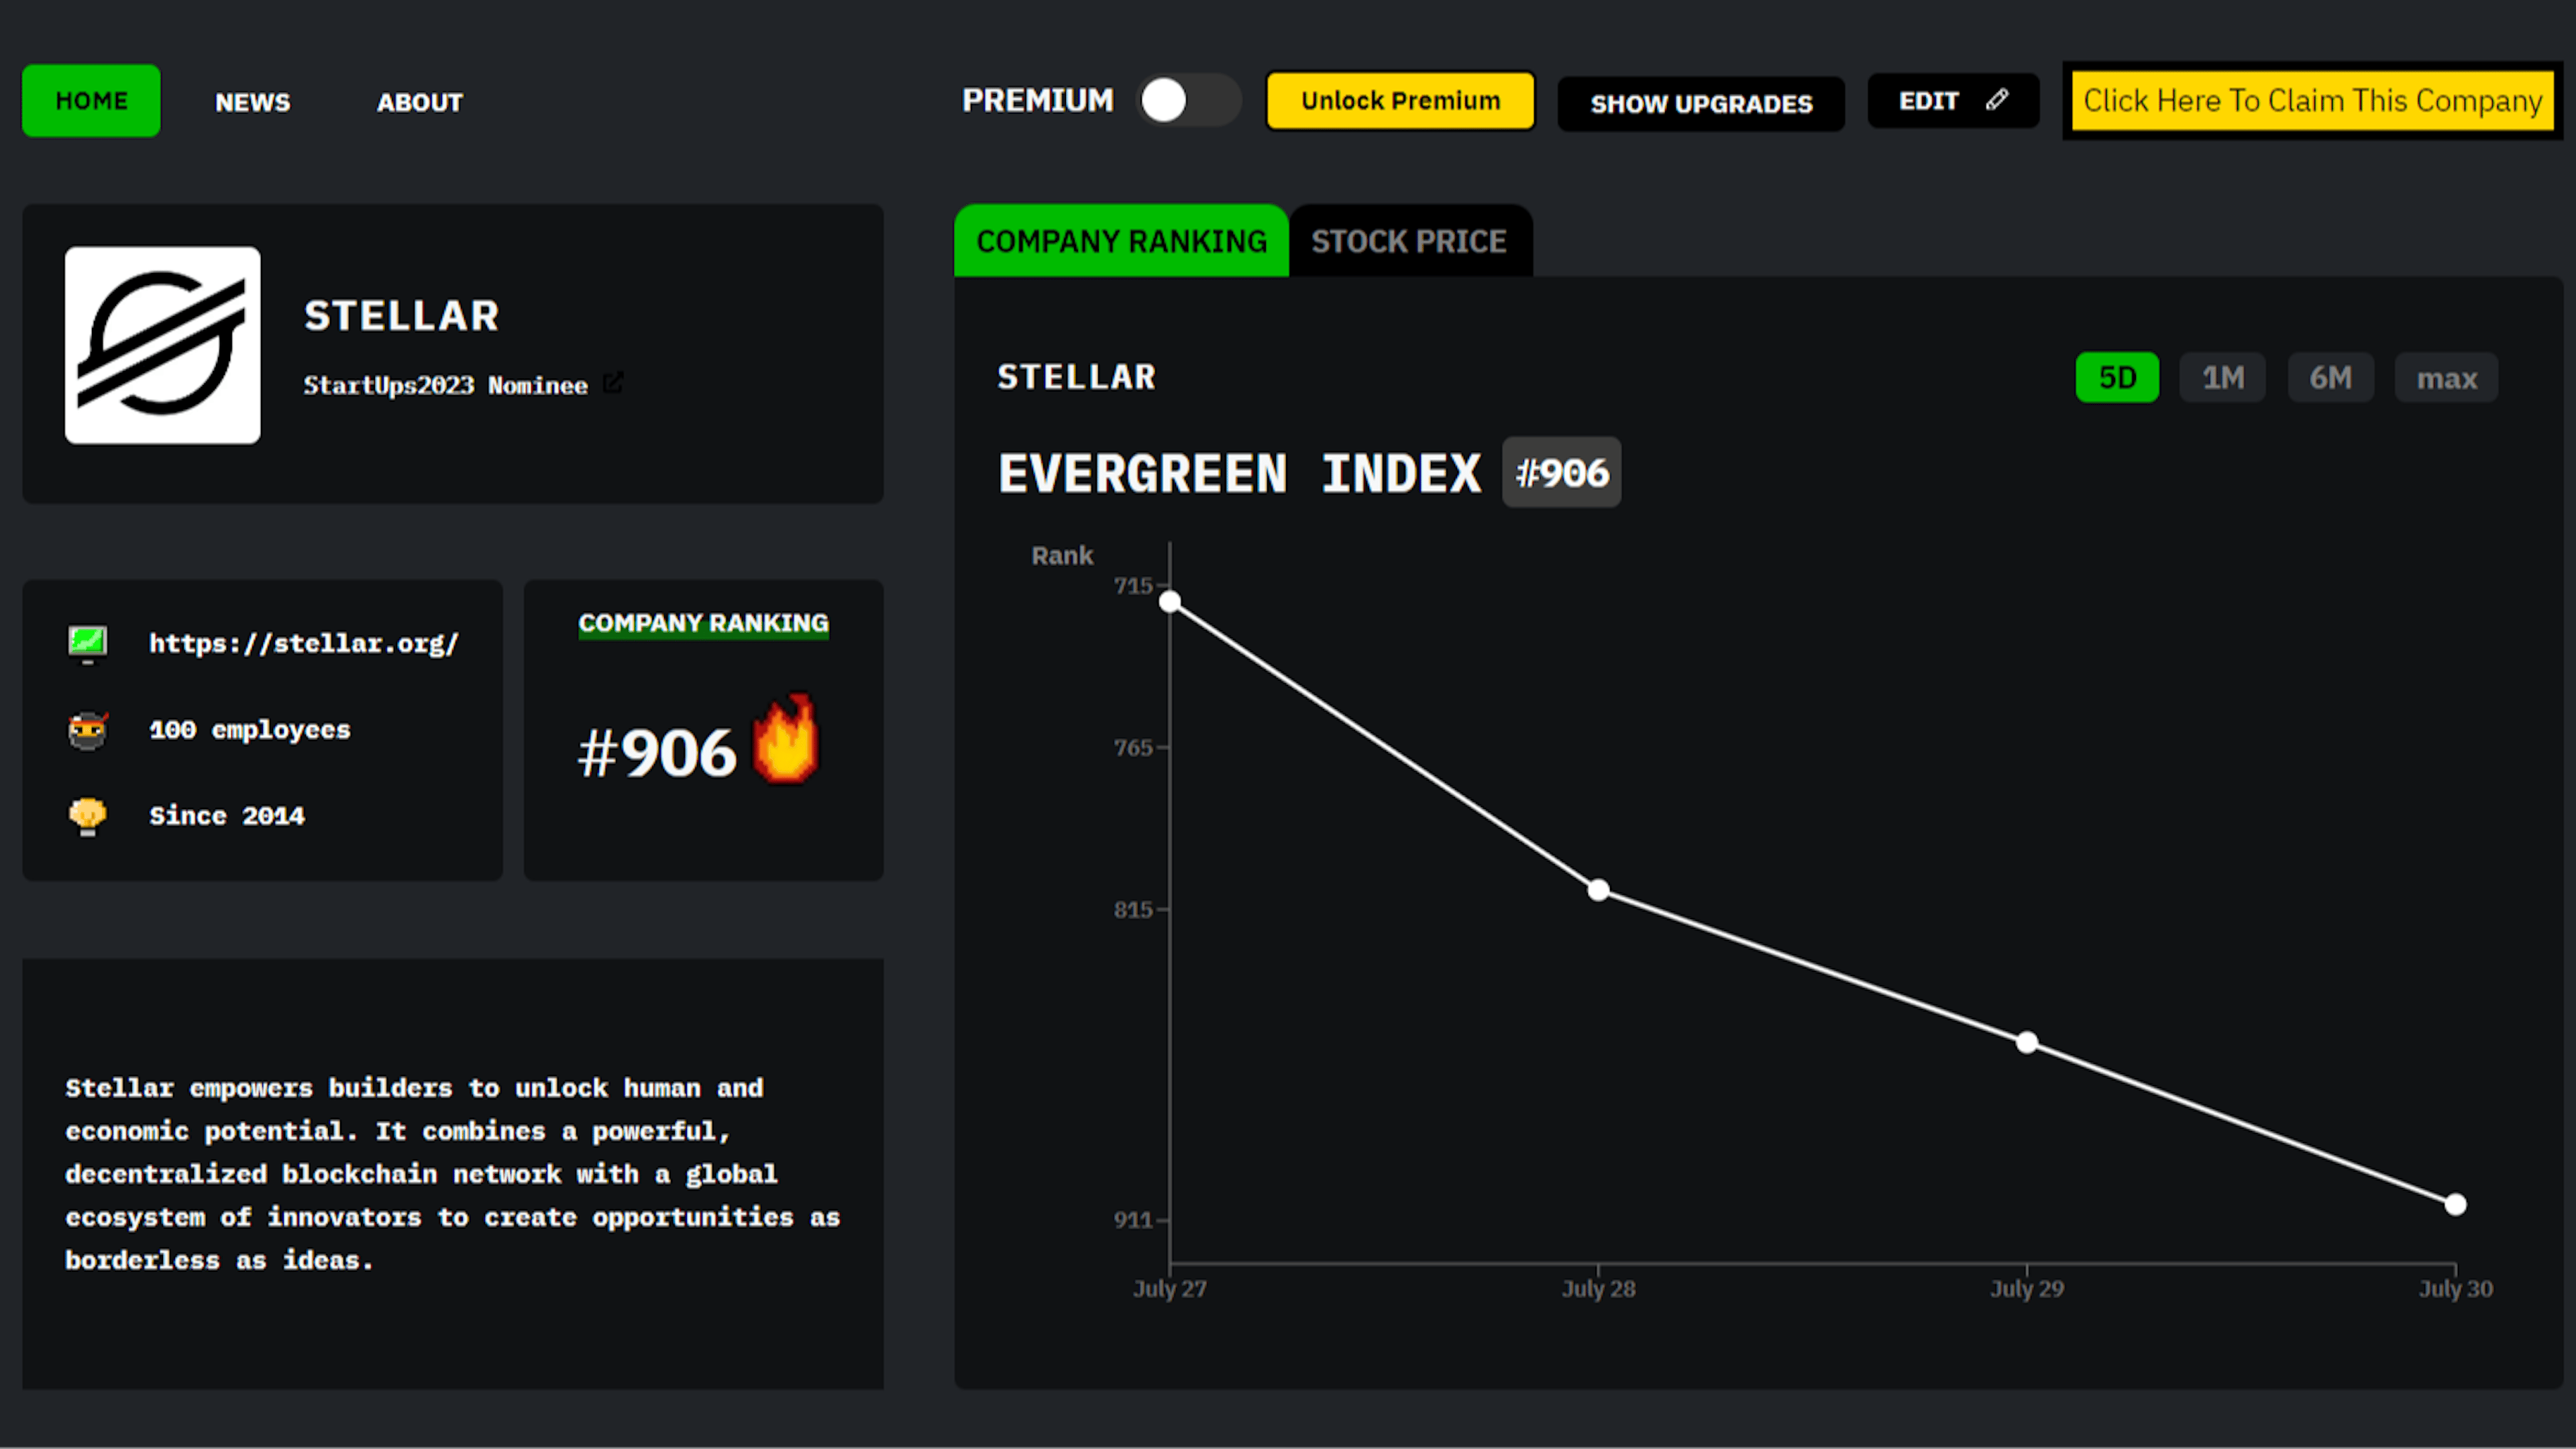Select the 5D range selector

[x=2117, y=377]
